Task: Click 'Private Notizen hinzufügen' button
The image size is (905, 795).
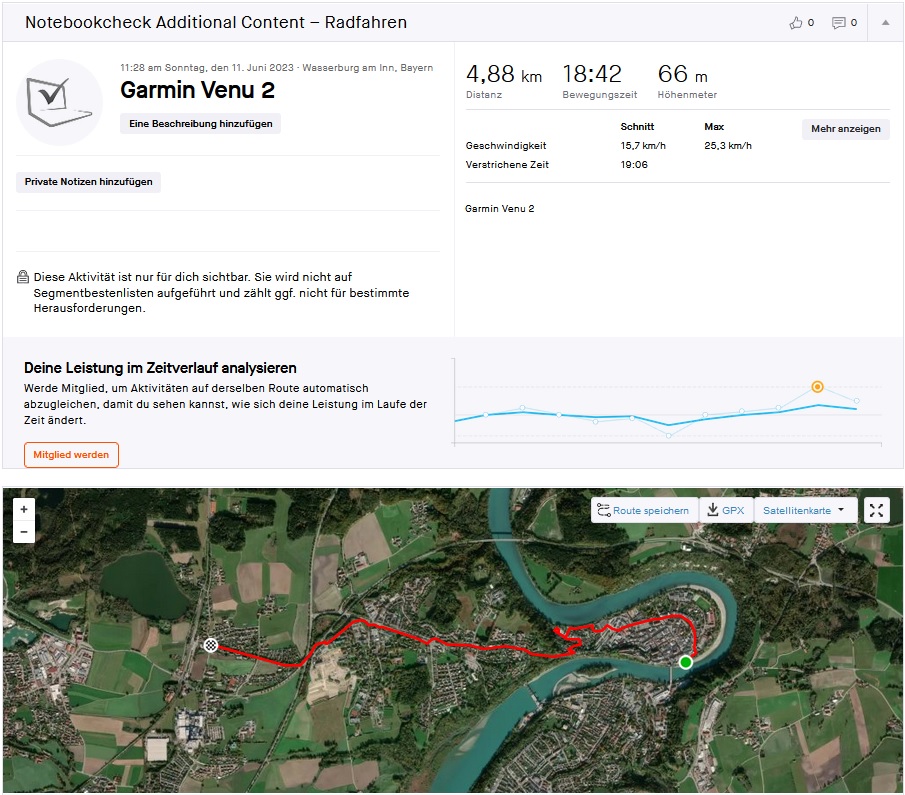Action: (x=88, y=182)
